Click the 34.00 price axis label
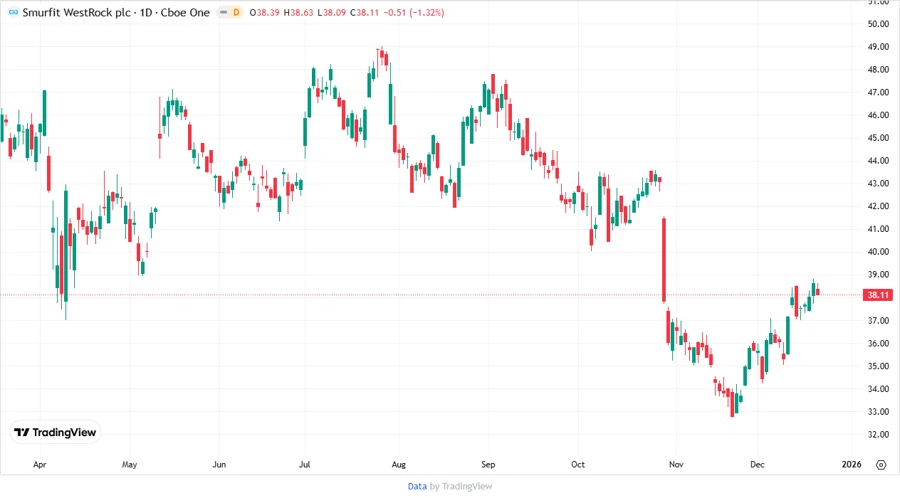Viewport: 900px width, 498px height. coord(878,388)
